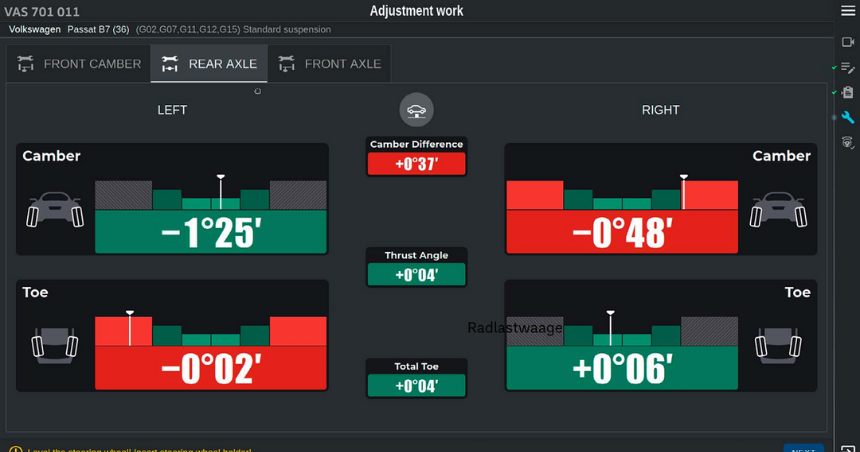Click the exit icon at bottom right
Screen dimensions: 860x452
(x=848, y=449)
